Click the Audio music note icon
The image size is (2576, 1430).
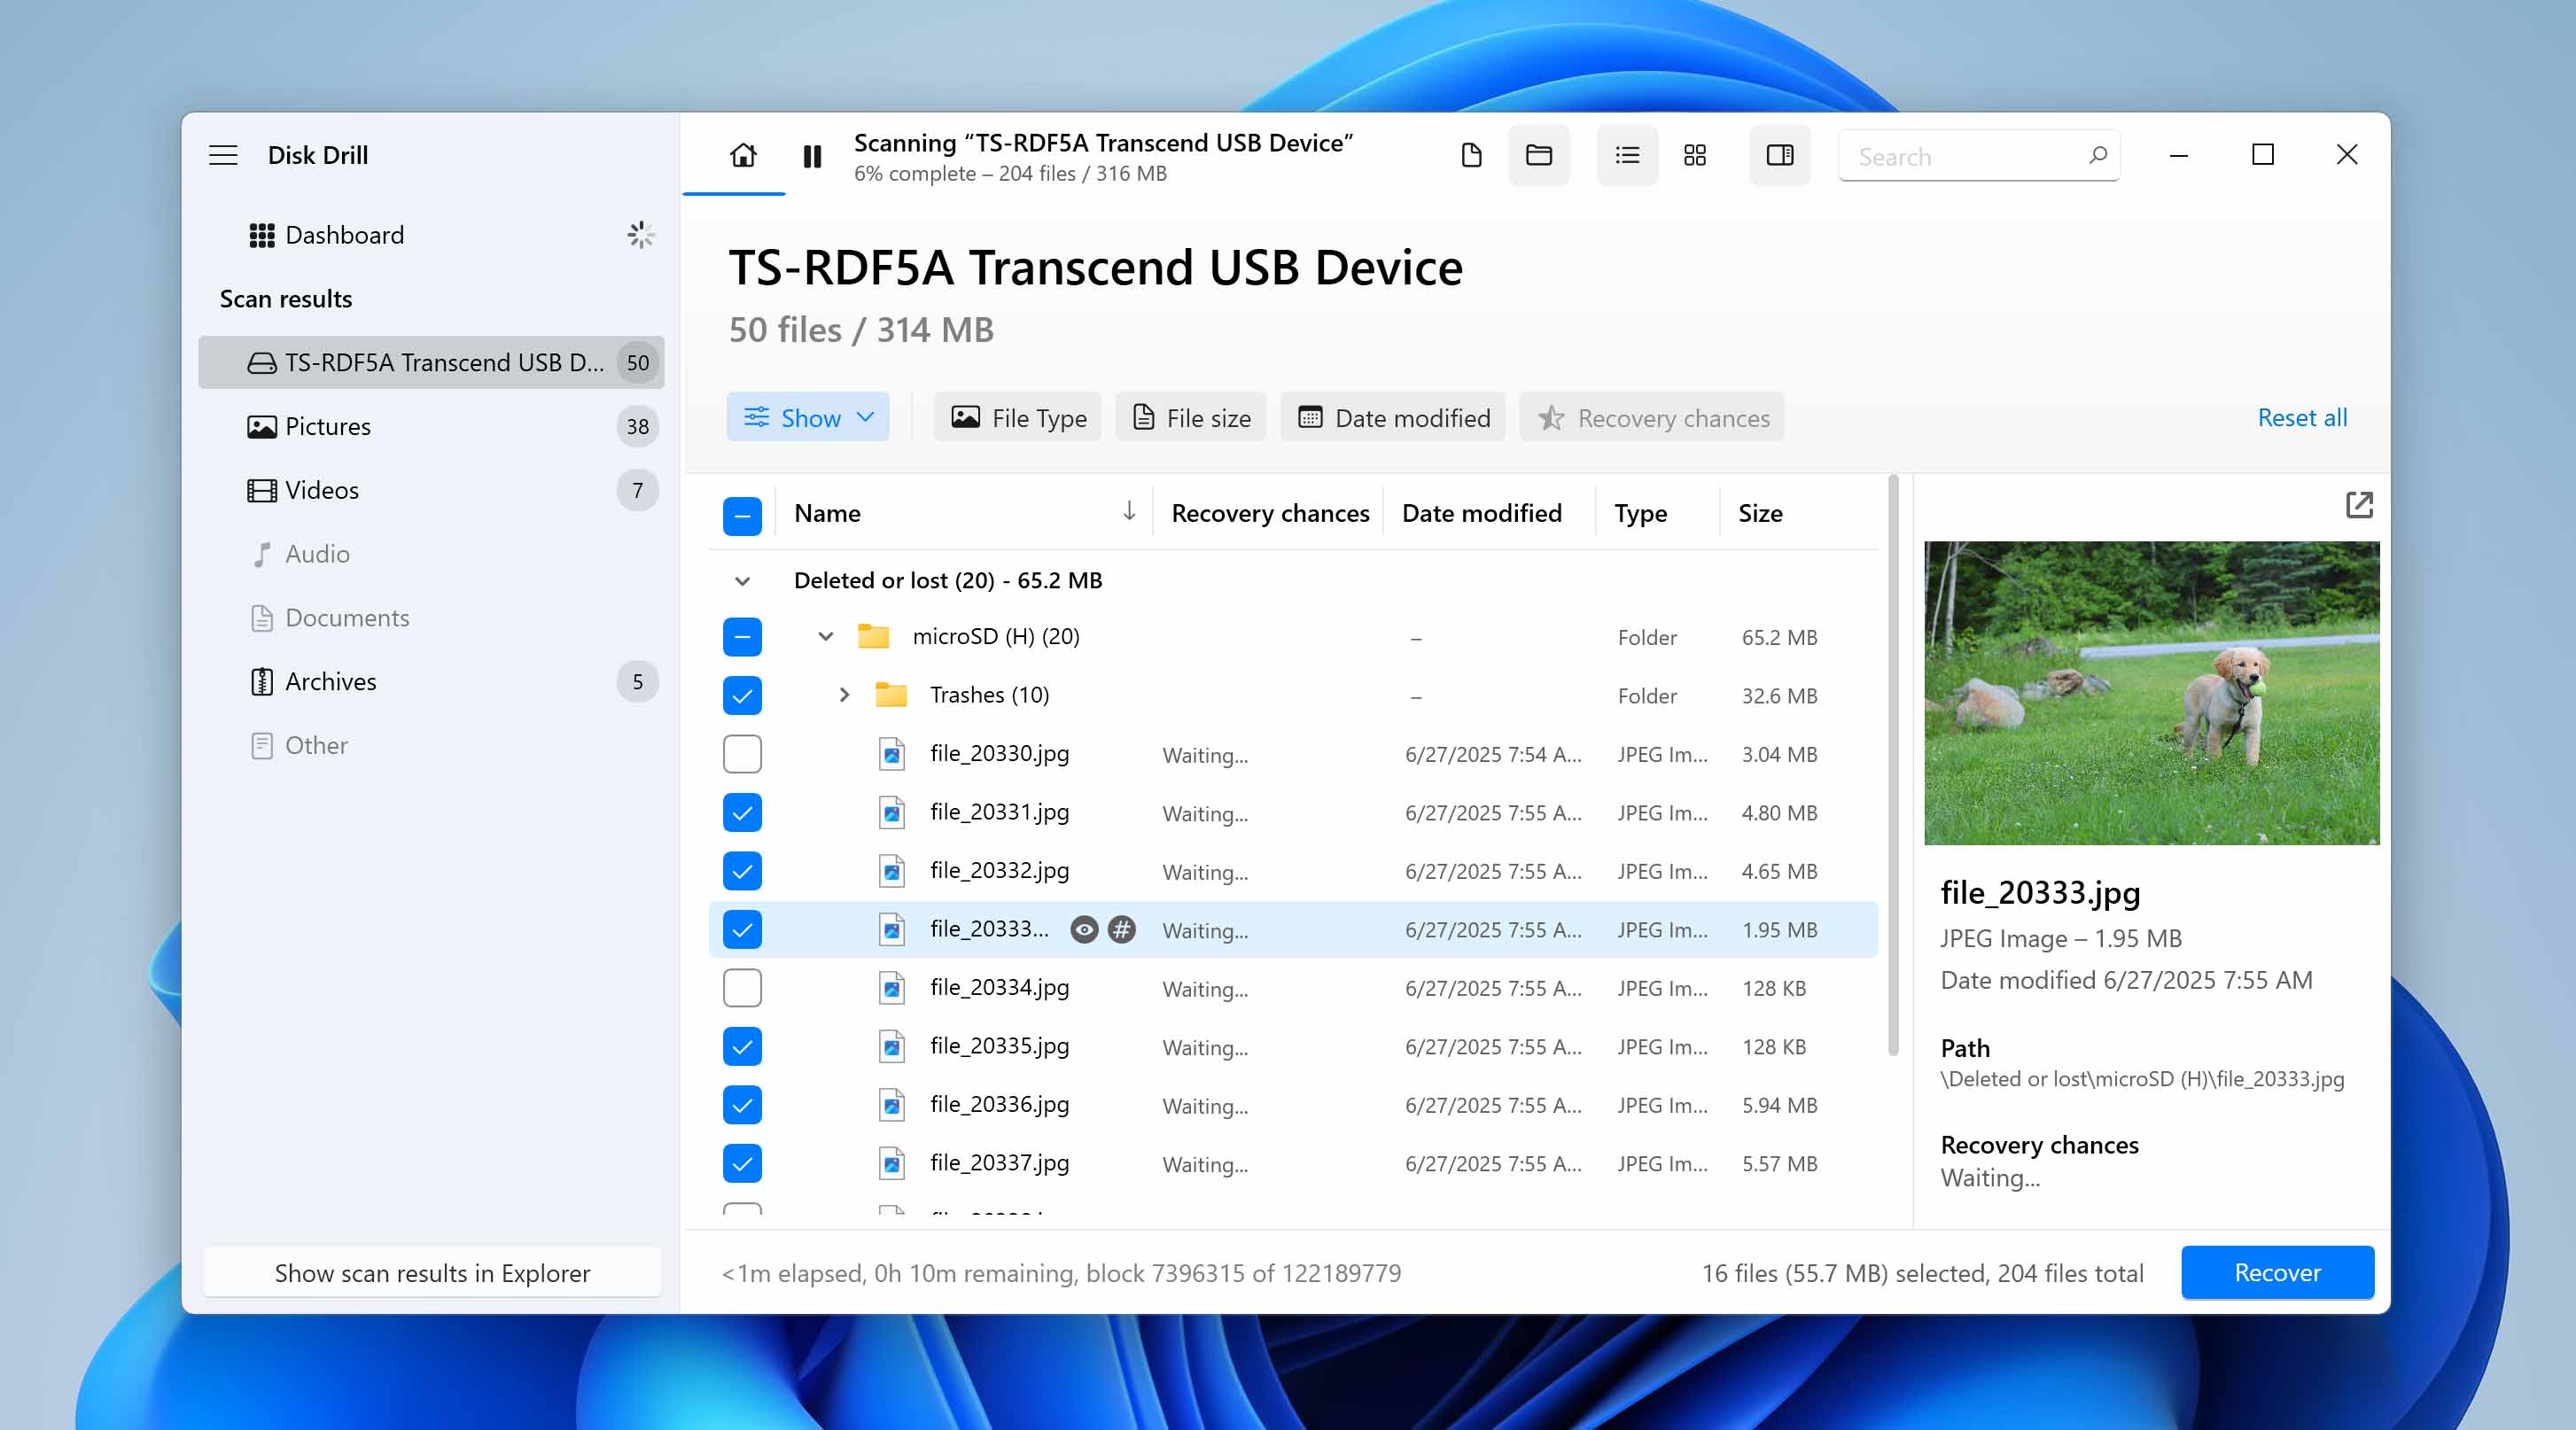262,554
